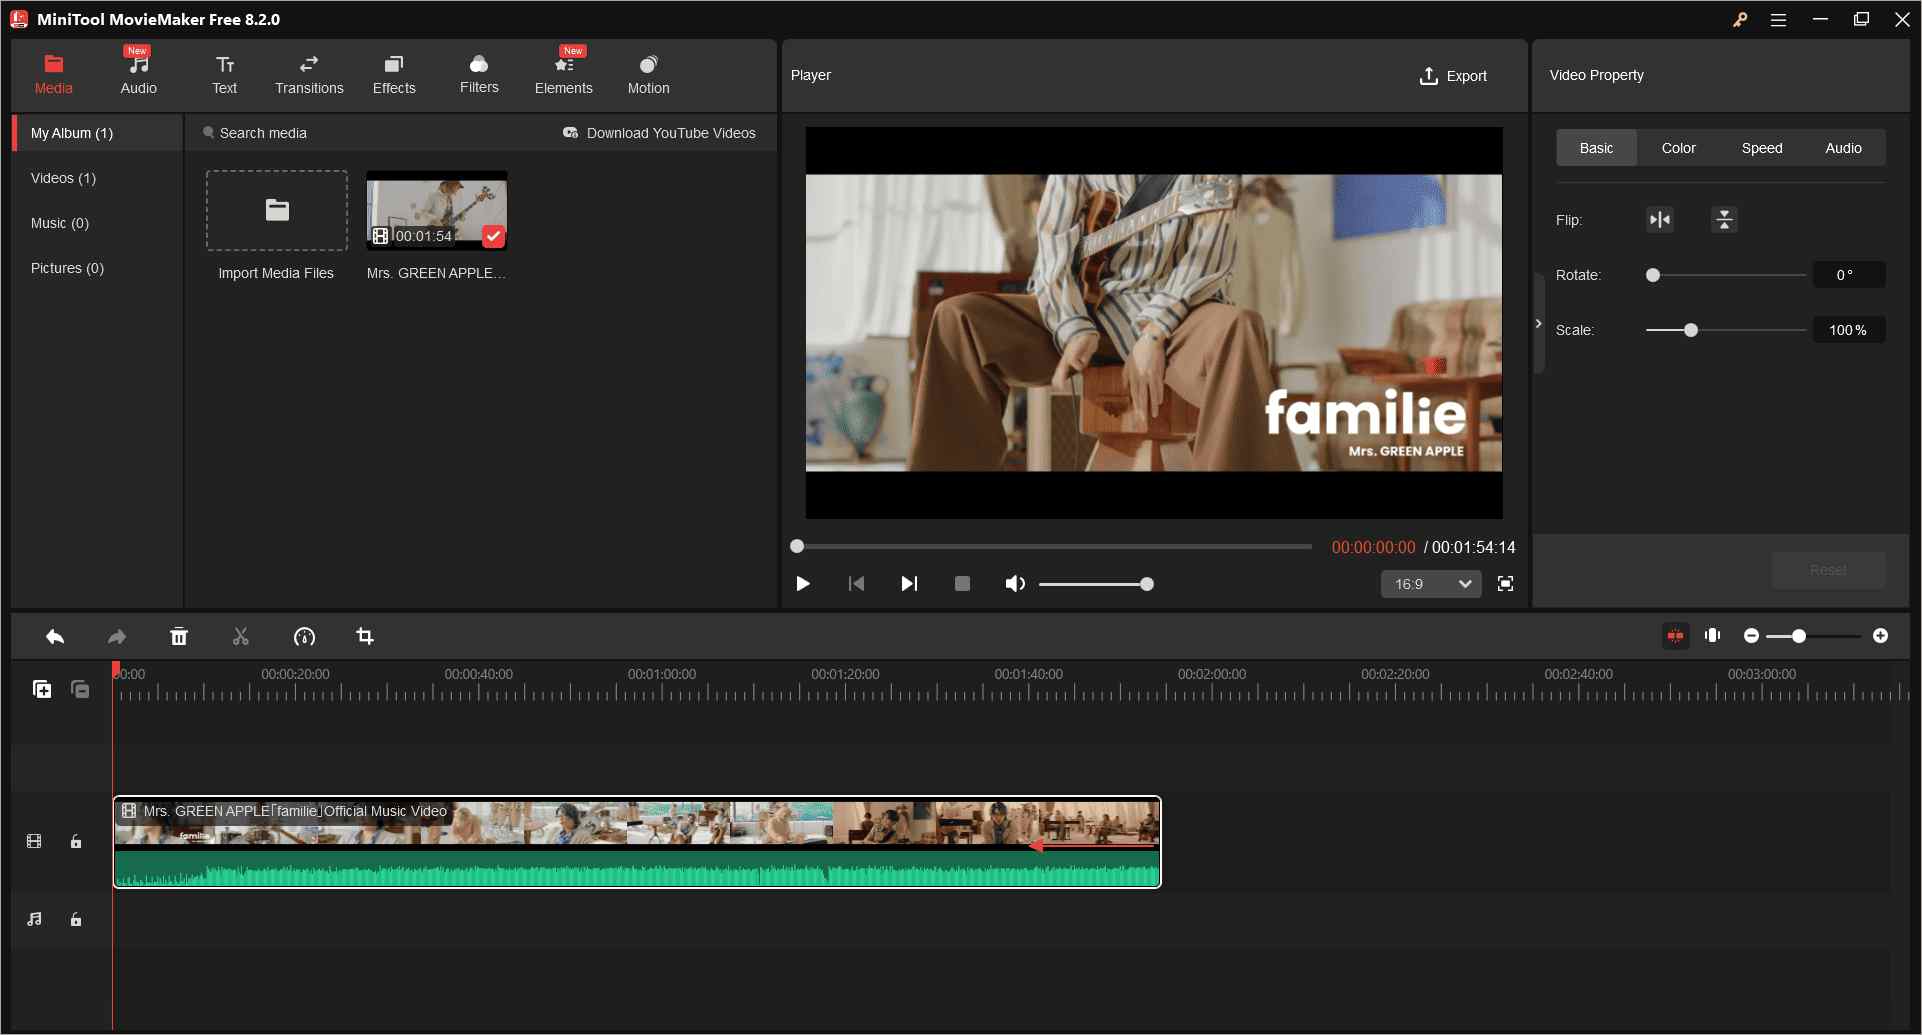The height and width of the screenshot is (1035, 1922).
Task: Select the Mrs. GREEN APPLE video thumbnail
Action: coord(437,210)
